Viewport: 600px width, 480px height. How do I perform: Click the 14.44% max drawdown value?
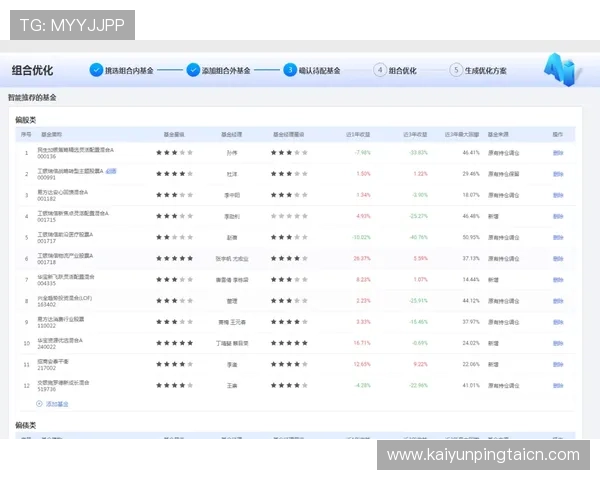point(471,279)
